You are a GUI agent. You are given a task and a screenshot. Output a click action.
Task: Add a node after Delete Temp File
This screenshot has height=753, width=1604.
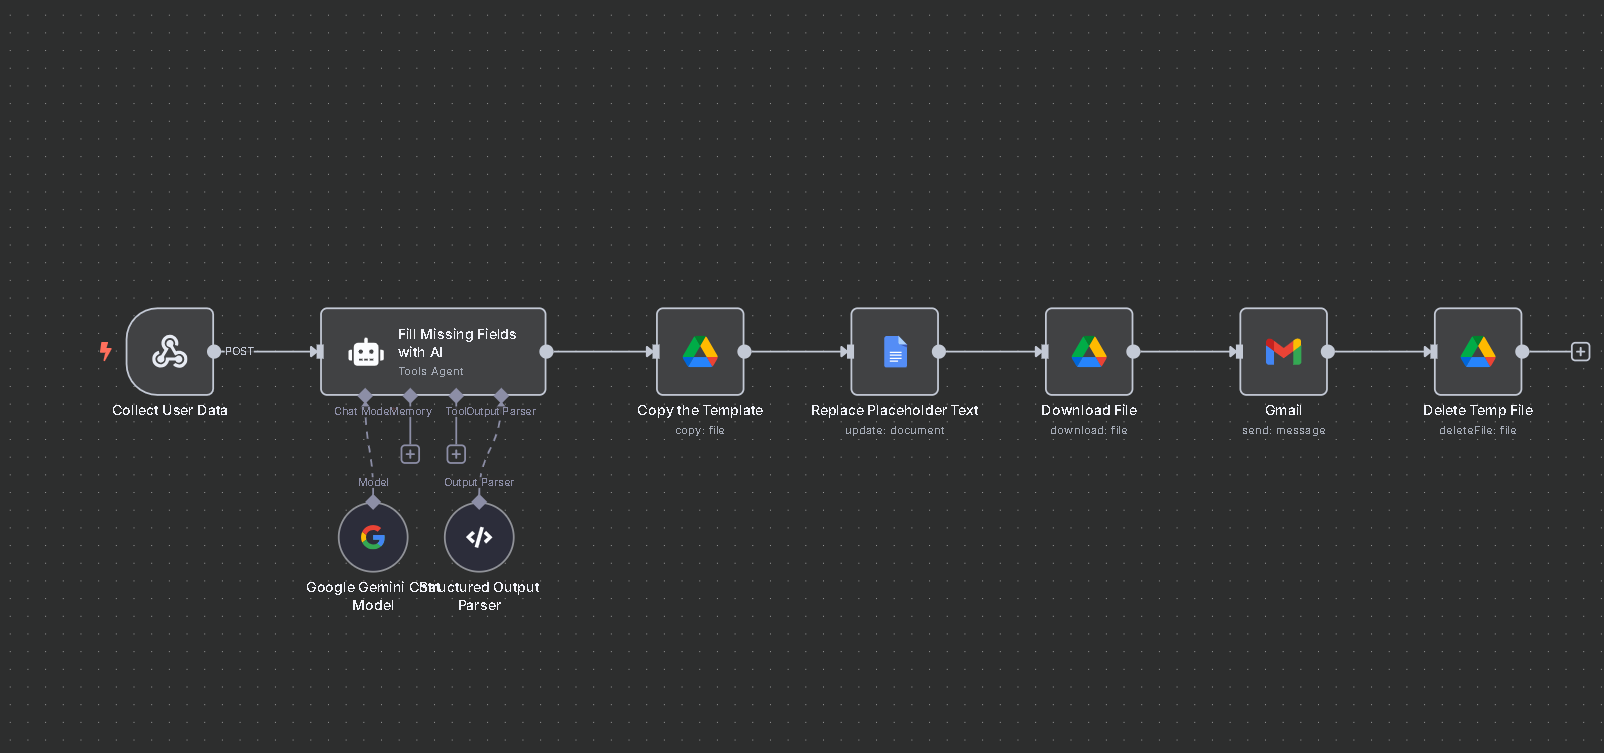(1580, 352)
